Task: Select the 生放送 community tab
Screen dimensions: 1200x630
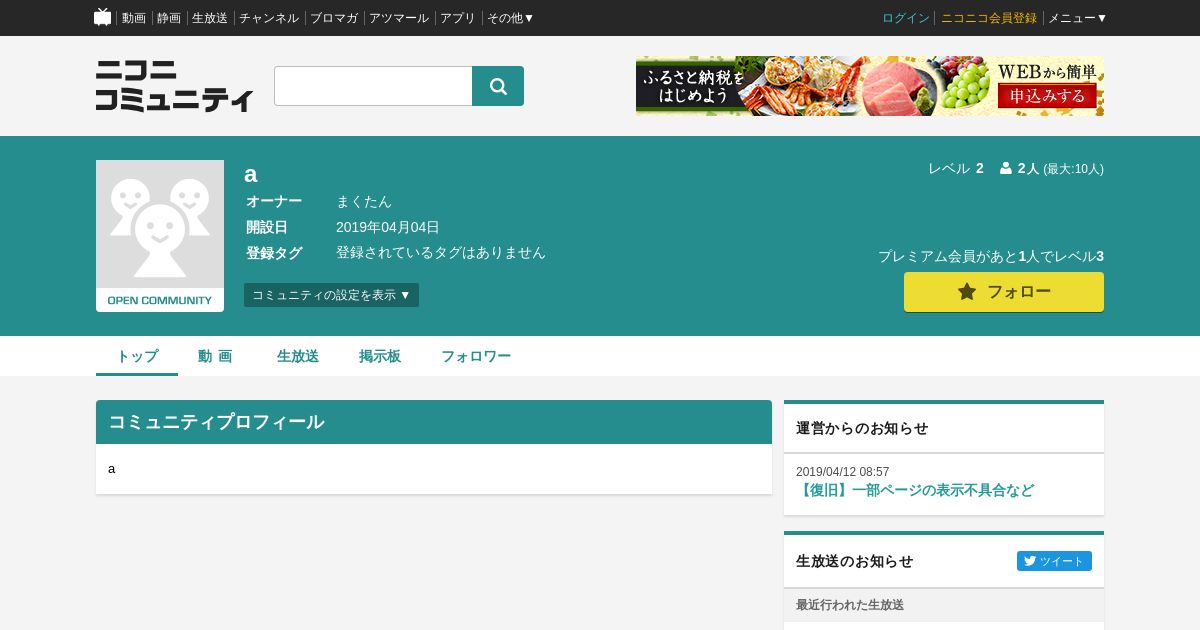Action: [x=298, y=356]
